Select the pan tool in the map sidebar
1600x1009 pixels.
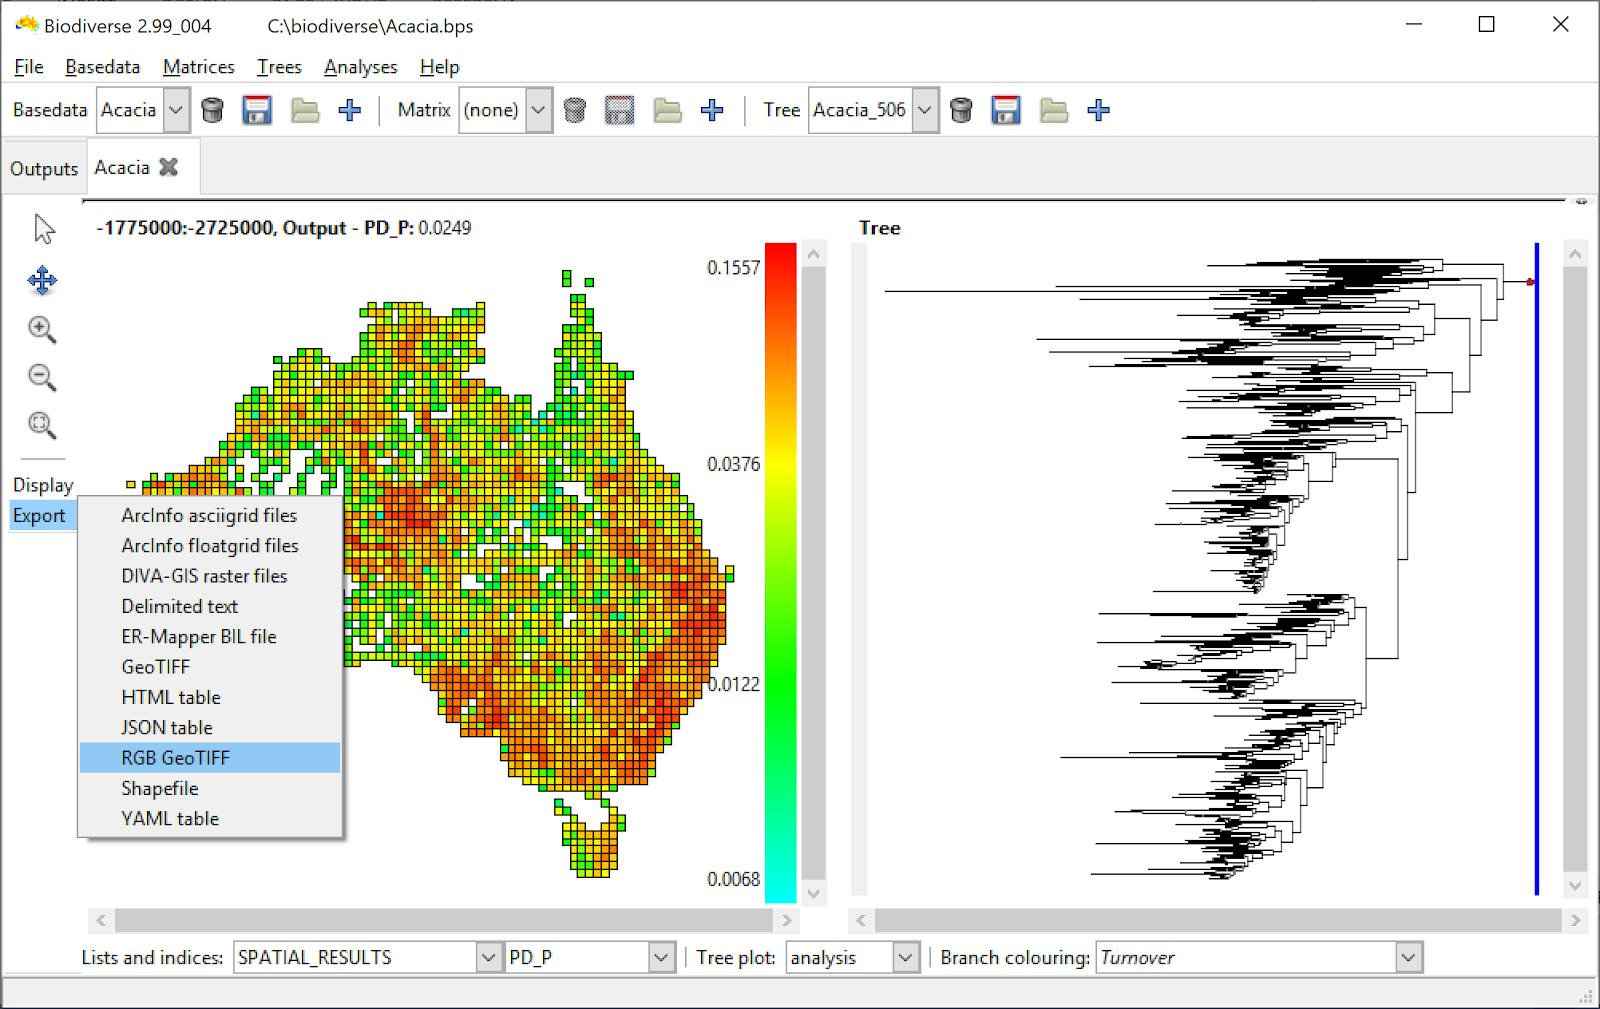point(42,281)
